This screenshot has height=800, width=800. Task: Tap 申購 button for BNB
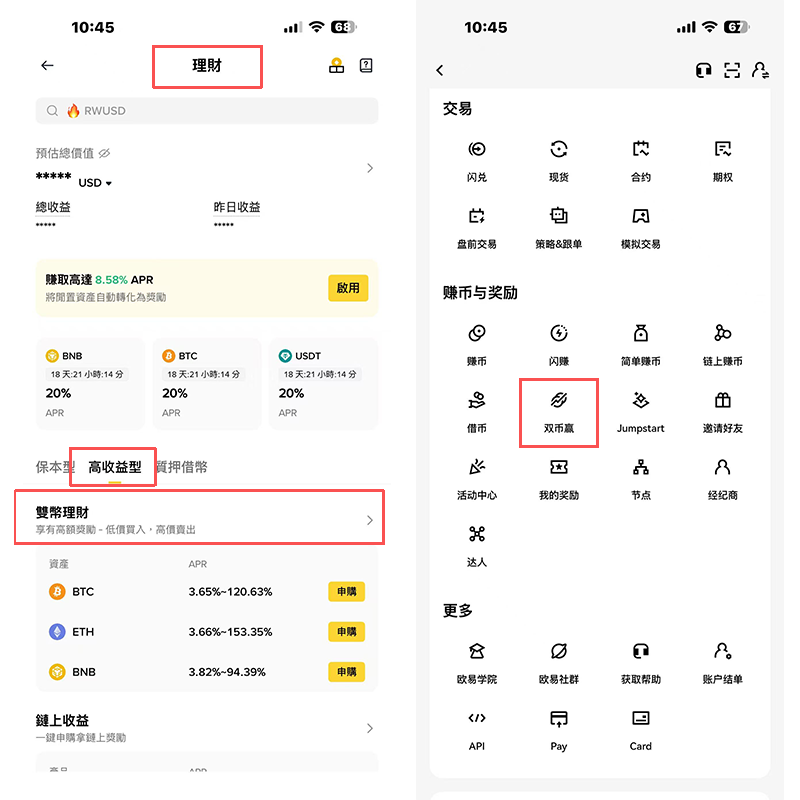(x=346, y=672)
